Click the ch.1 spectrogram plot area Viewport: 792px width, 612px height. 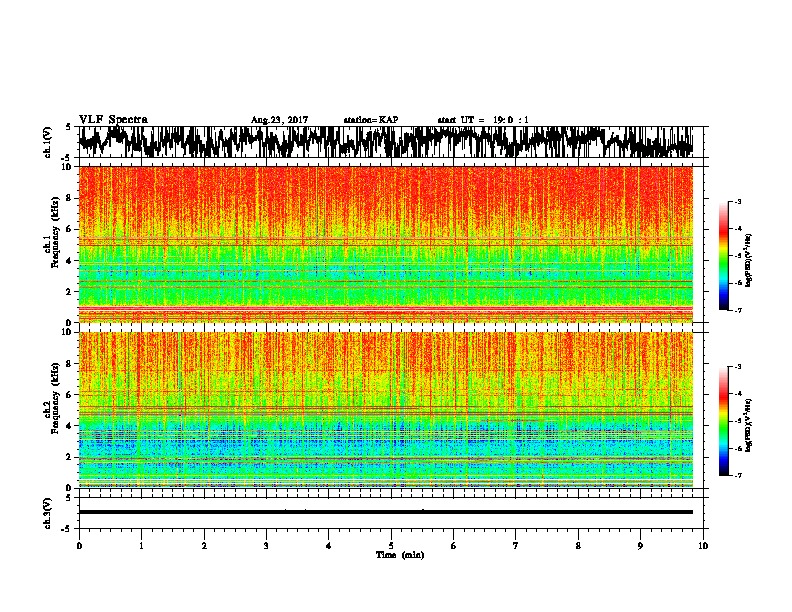pyautogui.click(x=386, y=244)
